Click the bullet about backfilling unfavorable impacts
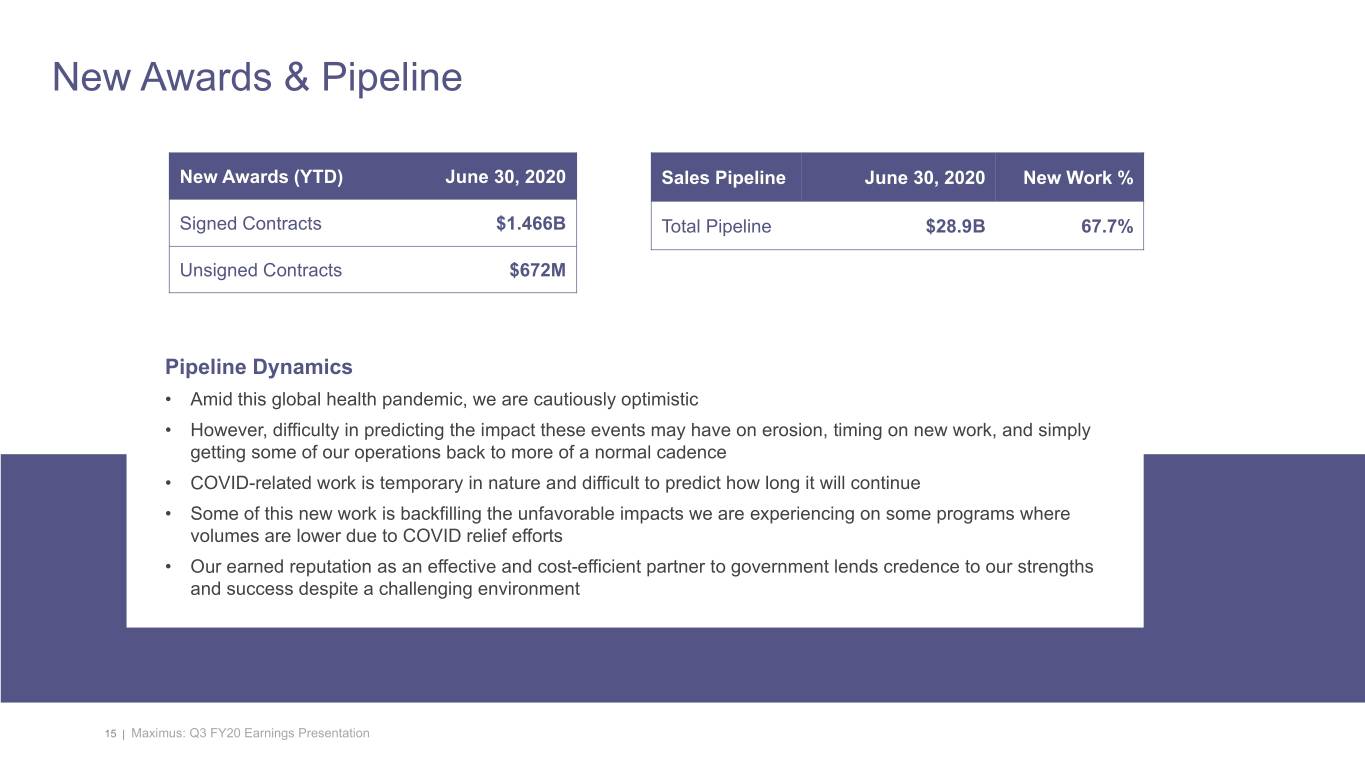Image resolution: width=1365 pixels, height=768 pixels. 630,524
